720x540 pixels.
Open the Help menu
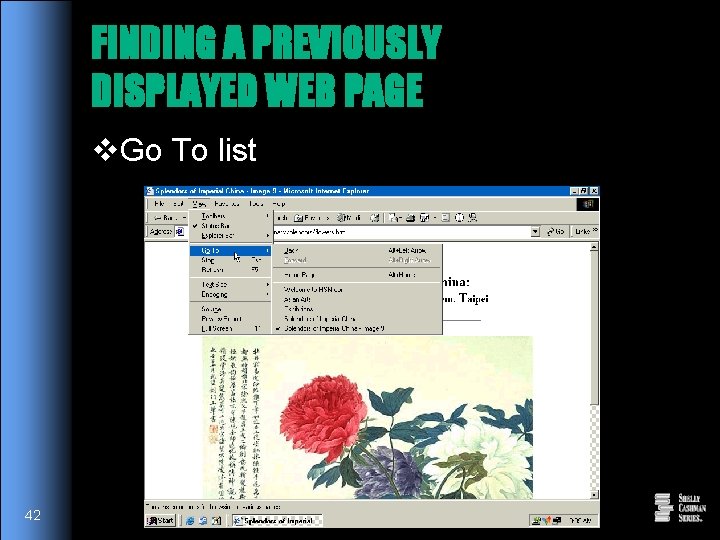tap(278, 204)
